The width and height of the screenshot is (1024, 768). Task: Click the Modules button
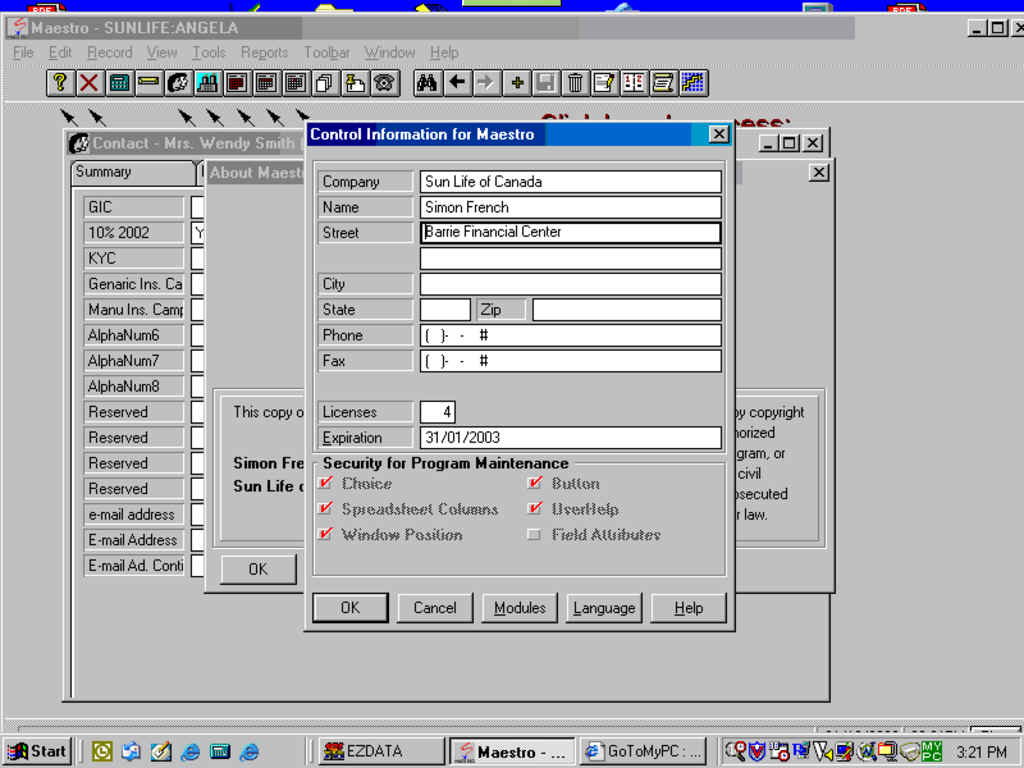[x=520, y=608]
